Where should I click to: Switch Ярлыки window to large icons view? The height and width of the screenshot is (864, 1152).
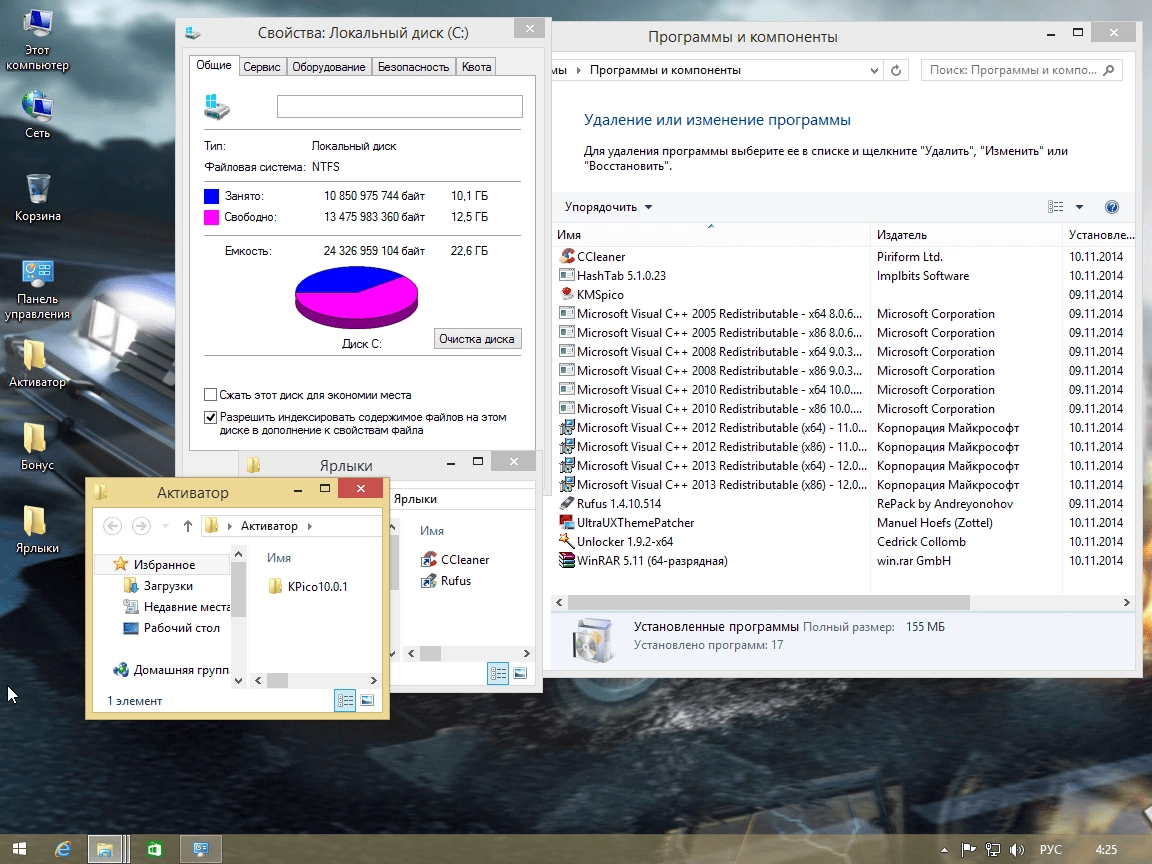520,673
